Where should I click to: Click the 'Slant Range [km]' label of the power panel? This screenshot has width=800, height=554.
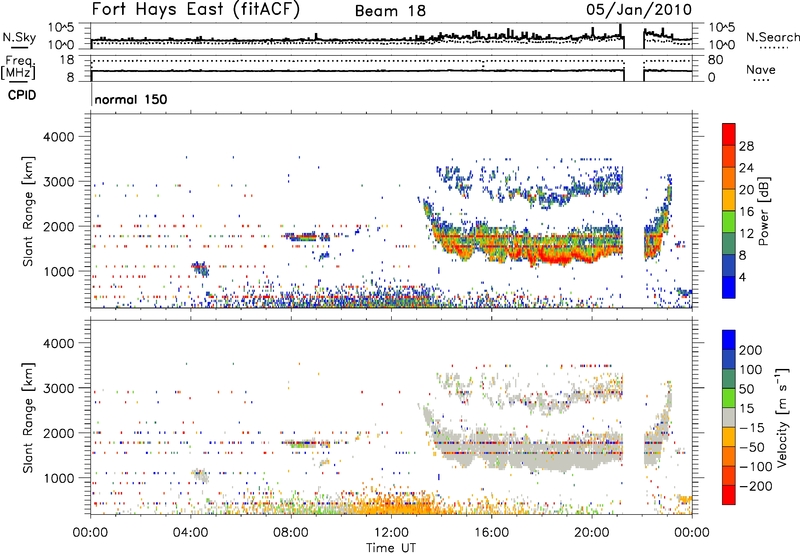[x=28, y=211]
